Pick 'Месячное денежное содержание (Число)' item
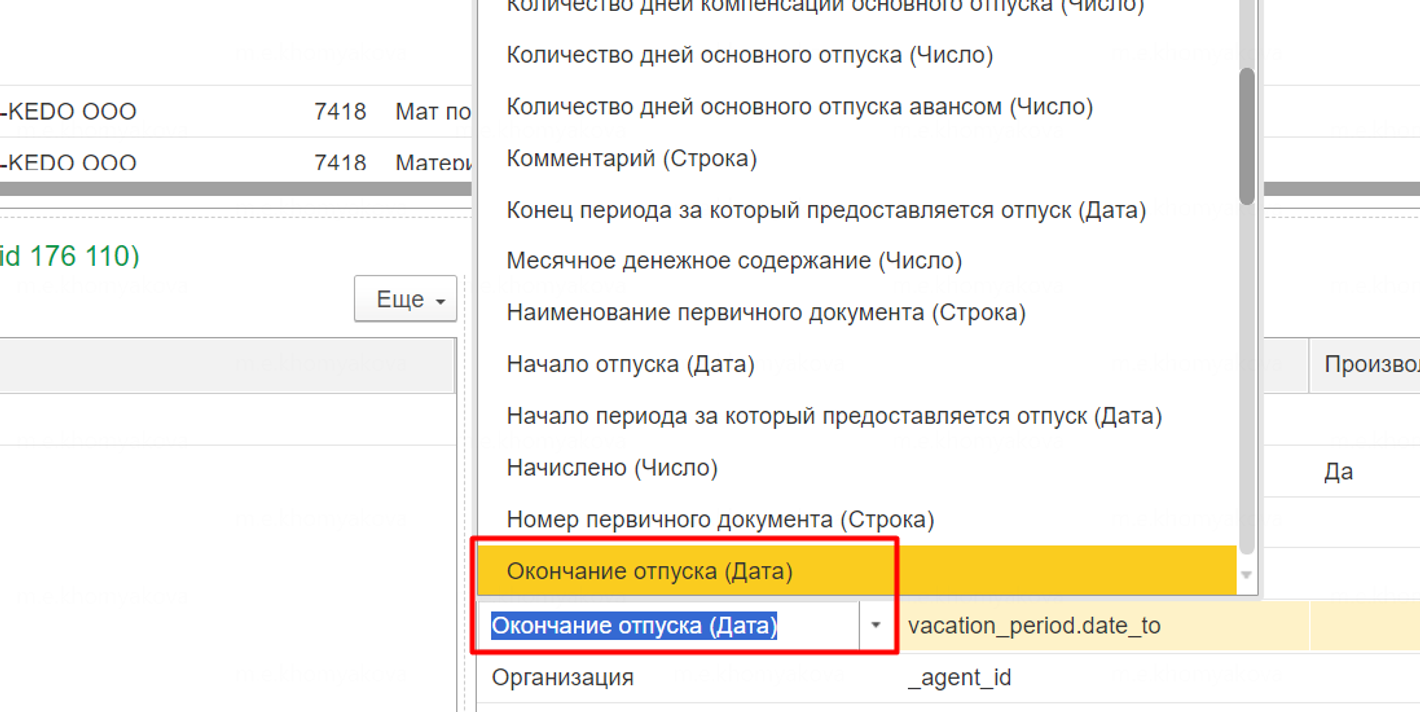1420x712 pixels. 733,262
